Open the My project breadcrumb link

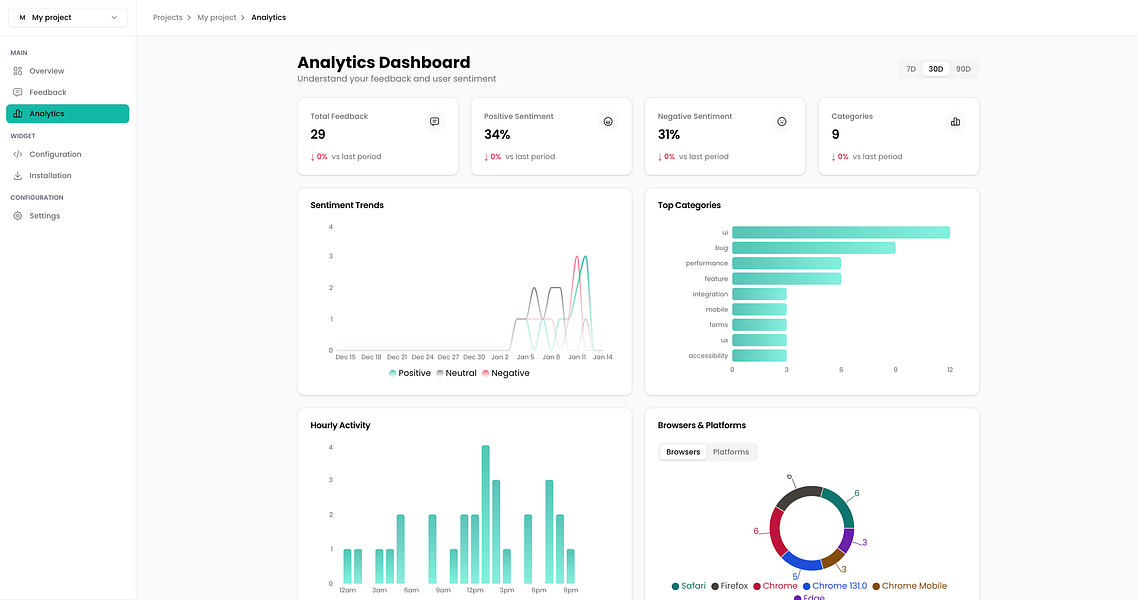coord(217,17)
